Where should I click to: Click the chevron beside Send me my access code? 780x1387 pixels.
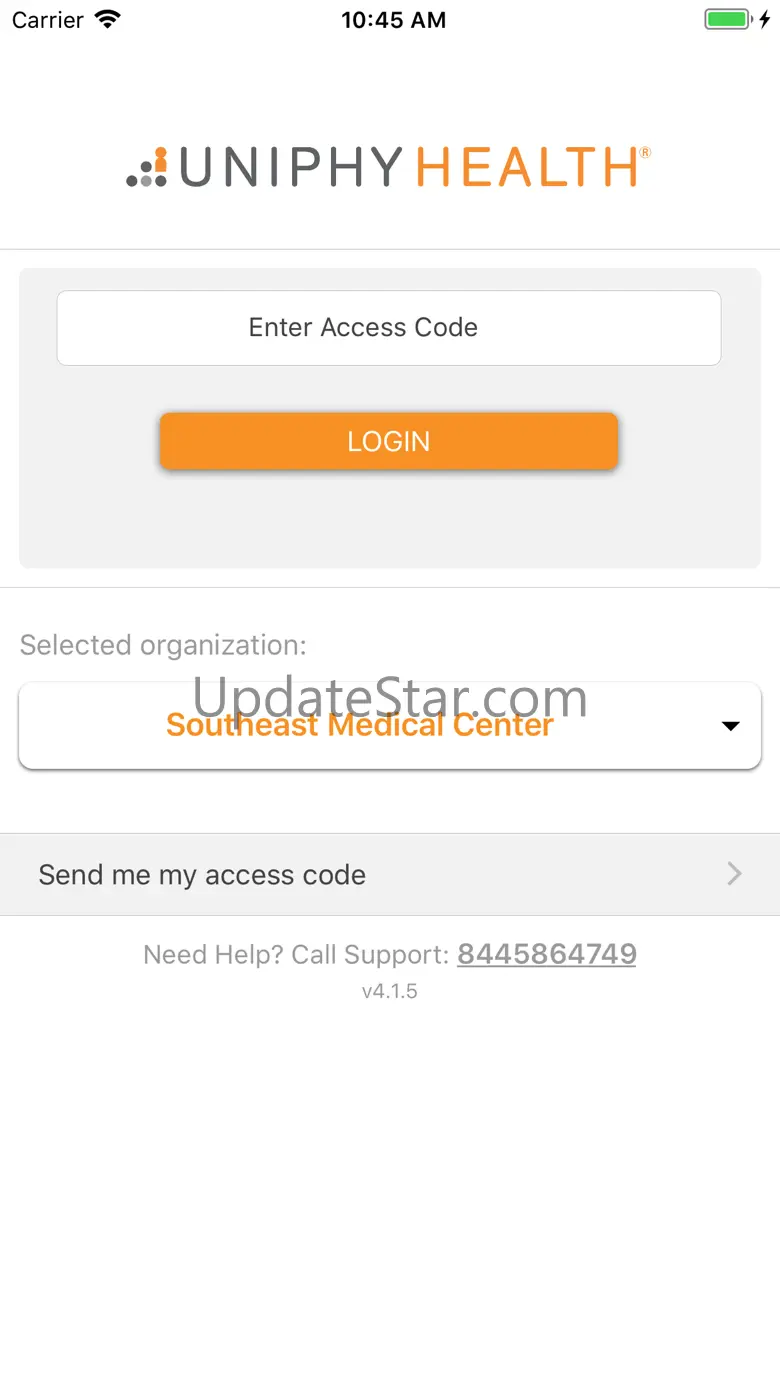pyautogui.click(x=735, y=874)
